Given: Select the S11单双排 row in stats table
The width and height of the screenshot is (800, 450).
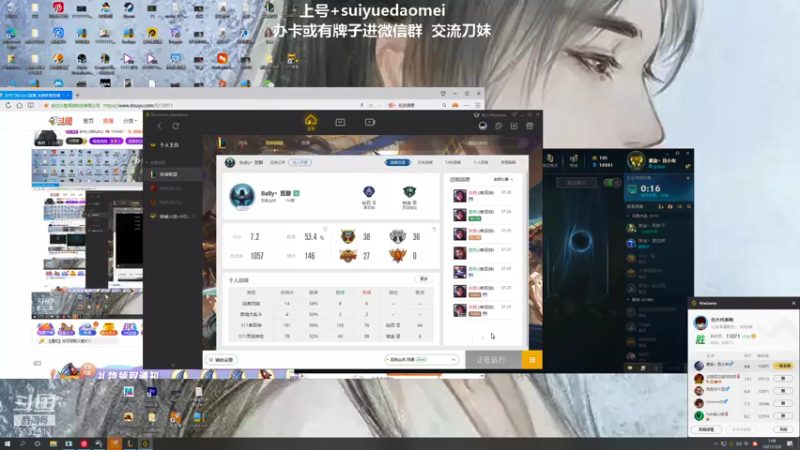Looking at the screenshot, I should tap(331, 325).
